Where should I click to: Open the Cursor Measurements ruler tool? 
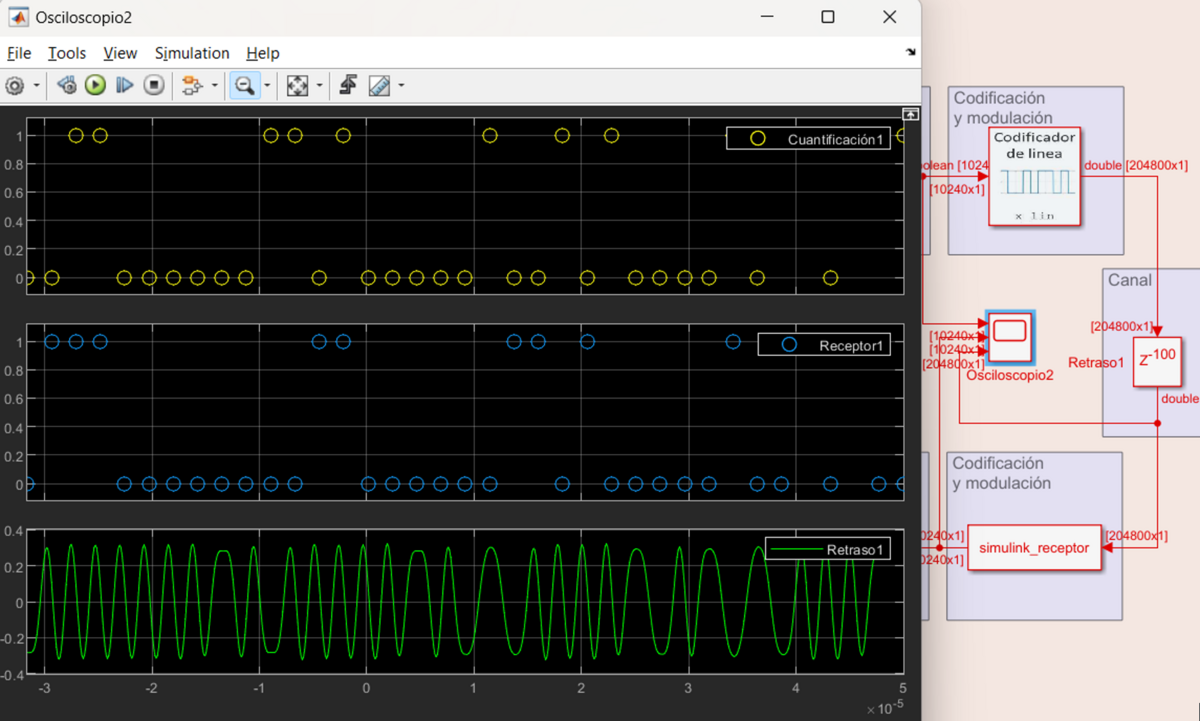[x=379, y=86]
